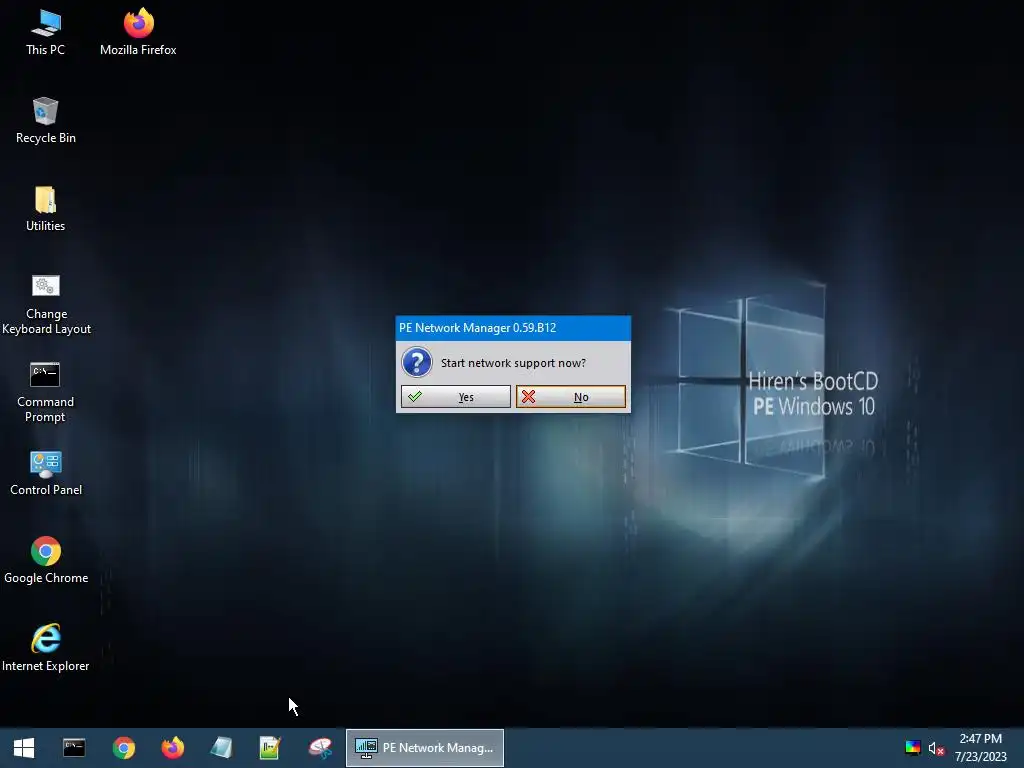Select the Command Prompt desktop shortcut
The width and height of the screenshot is (1024, 768).
click(x=45, y=392)
